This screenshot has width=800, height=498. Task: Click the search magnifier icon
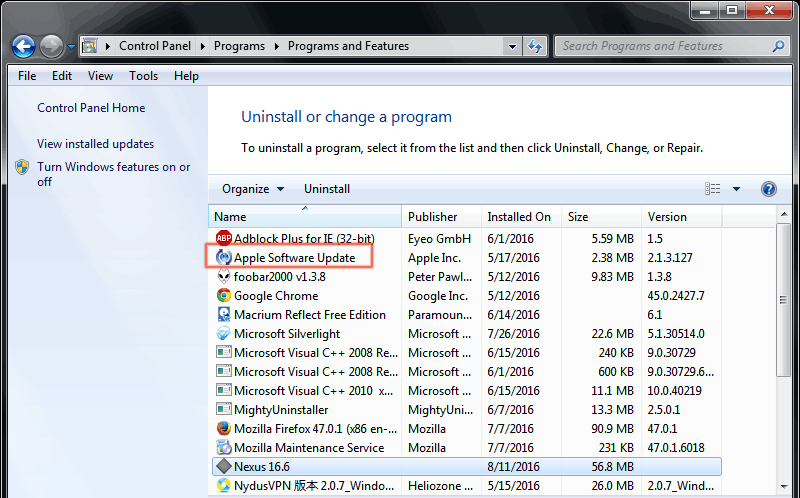click(778, 46)
